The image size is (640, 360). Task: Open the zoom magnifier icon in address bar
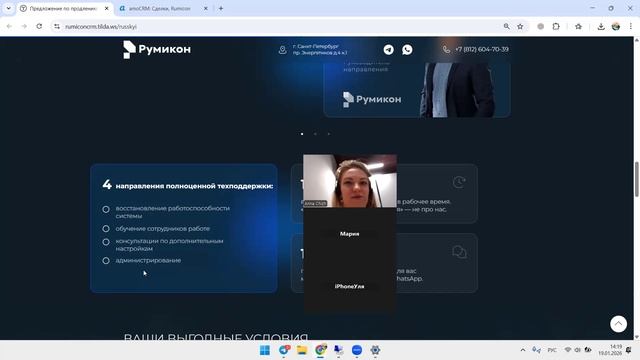pyautogui.click(x=507, y=27)
